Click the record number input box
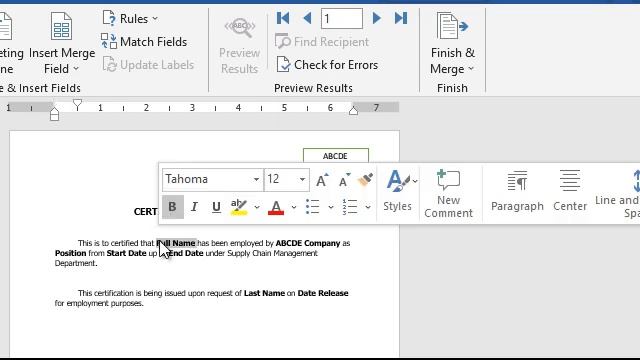This screenshot has height=360, width=640. 342,18
